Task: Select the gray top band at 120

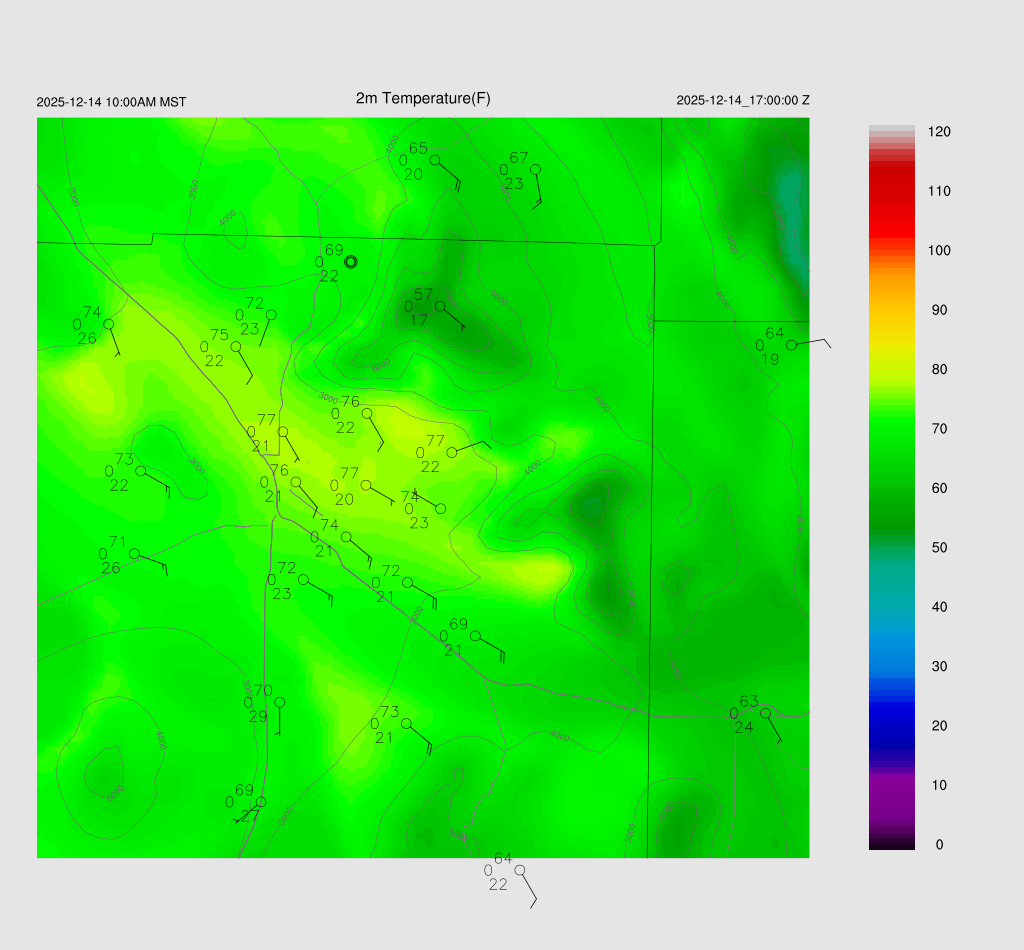Action: pos(892,131)
